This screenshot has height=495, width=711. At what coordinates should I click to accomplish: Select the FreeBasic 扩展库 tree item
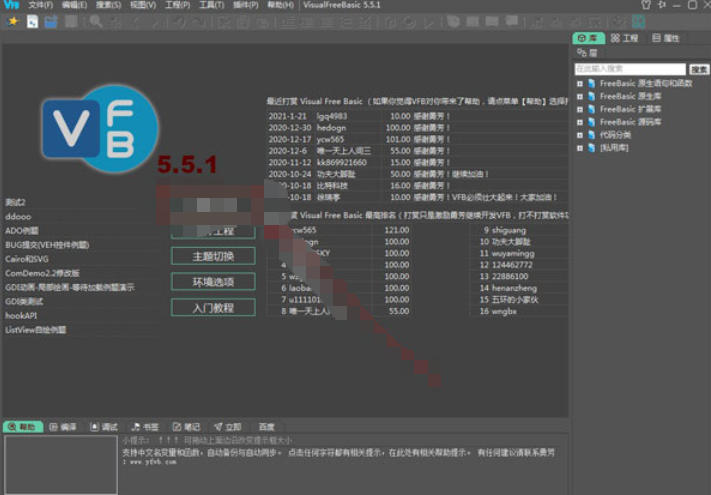pos(630,109)
